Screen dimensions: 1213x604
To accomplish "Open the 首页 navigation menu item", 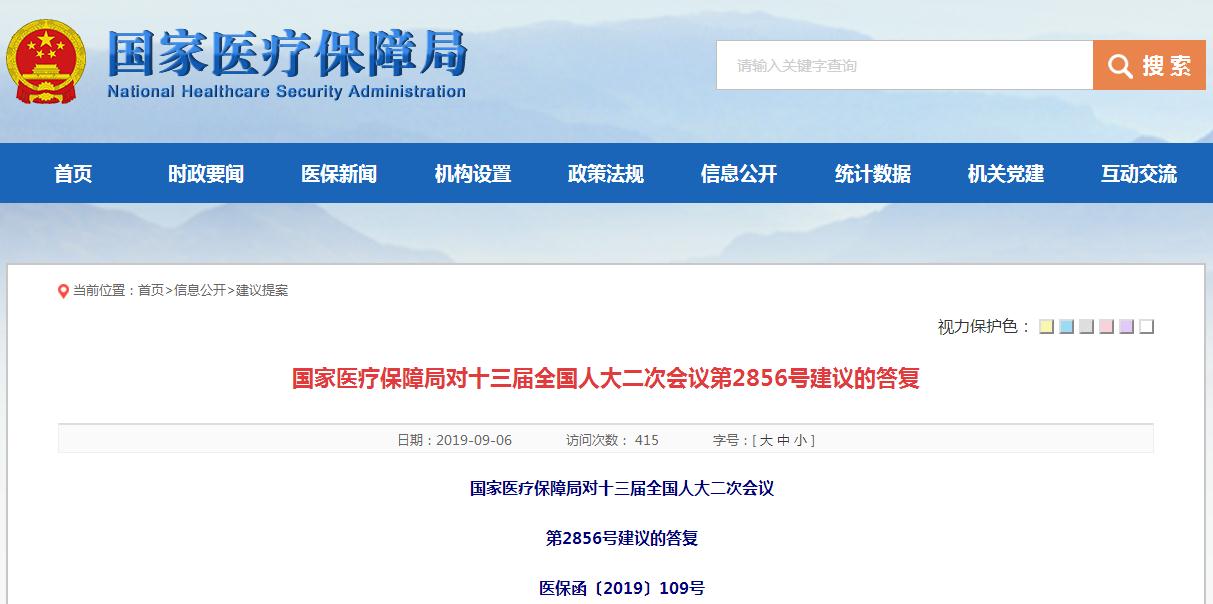I will tap(74, 172).
